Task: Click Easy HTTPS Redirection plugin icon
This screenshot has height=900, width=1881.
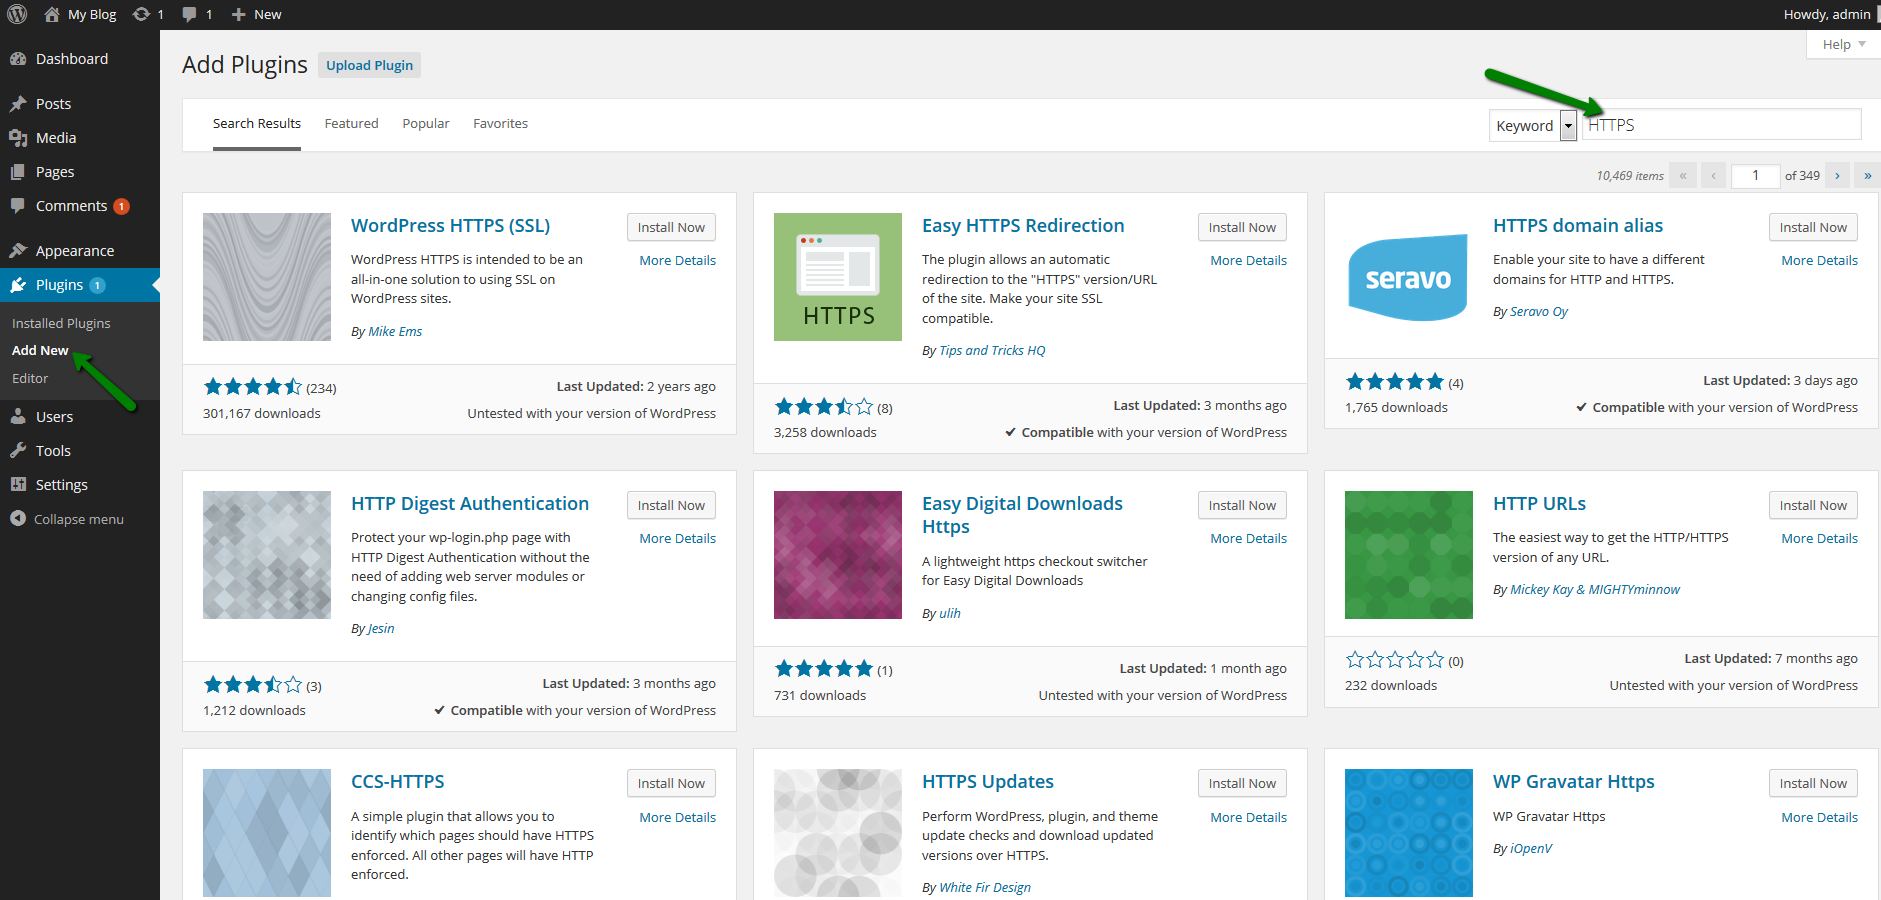Action: (838, 277)
